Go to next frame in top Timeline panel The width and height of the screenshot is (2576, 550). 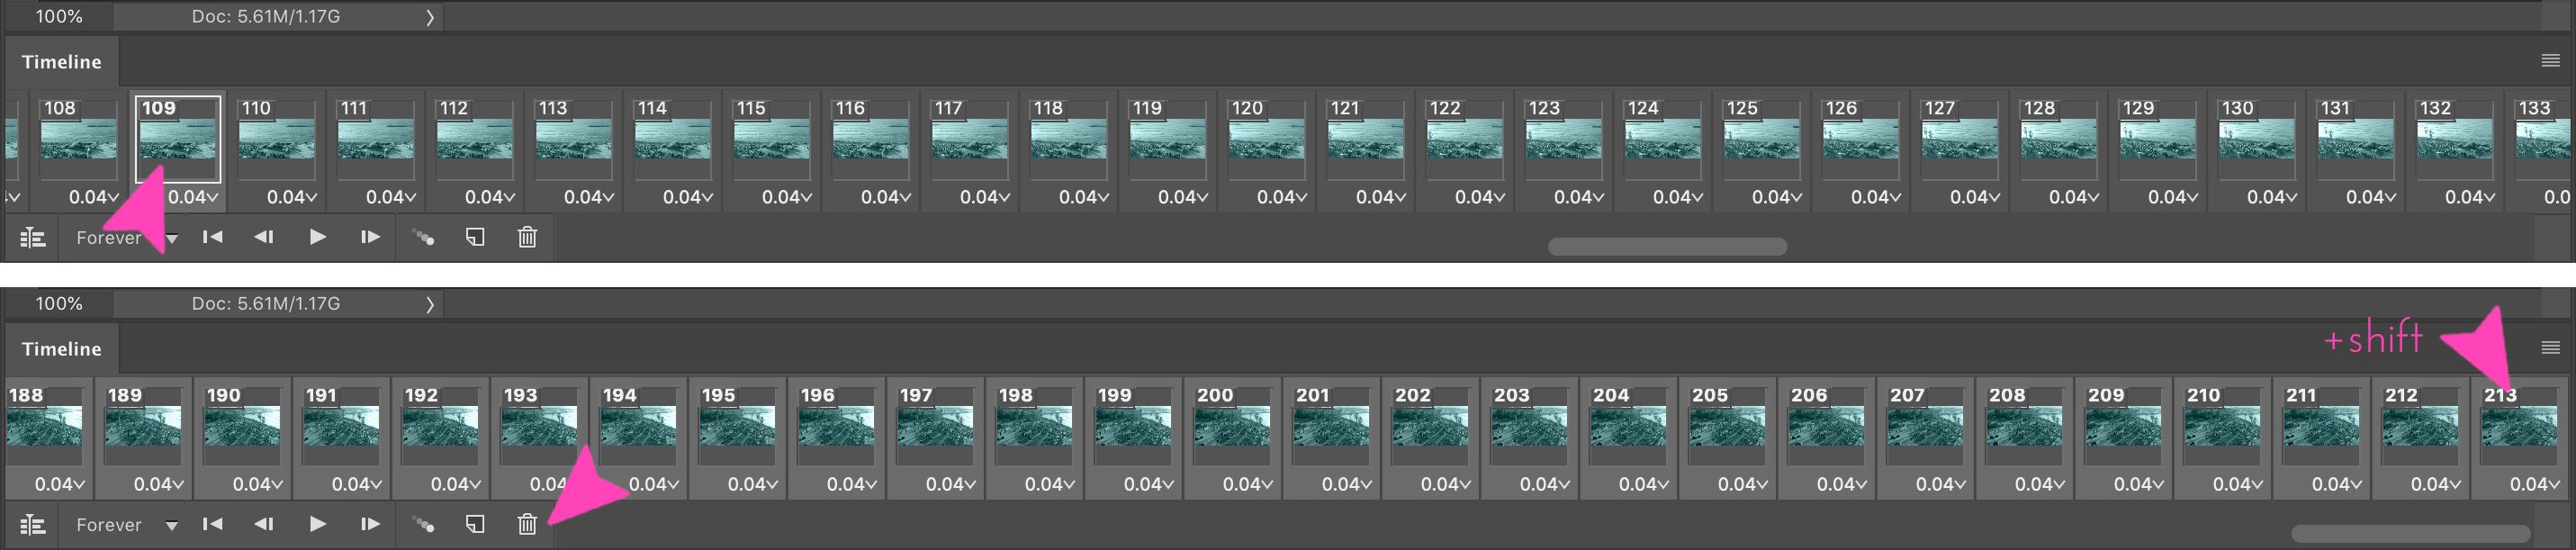370,237
